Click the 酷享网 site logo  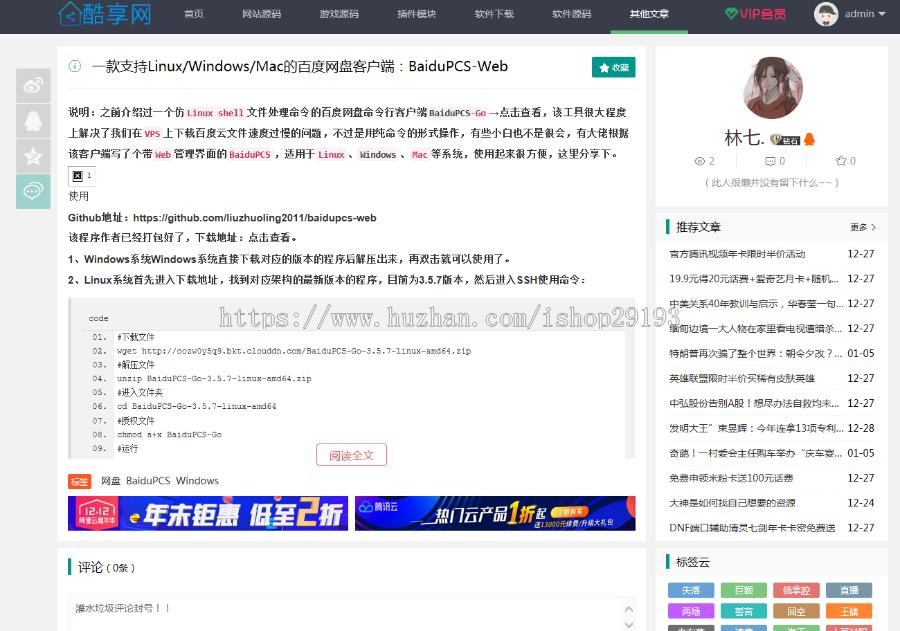click(x=105, y=14)
